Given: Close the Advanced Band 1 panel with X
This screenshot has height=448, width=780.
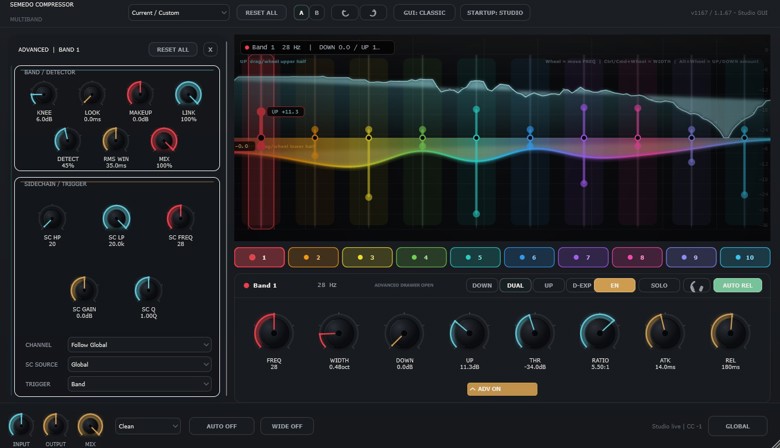Looking at the screenshot, I should pyautogui.click(x=210, y=50).
